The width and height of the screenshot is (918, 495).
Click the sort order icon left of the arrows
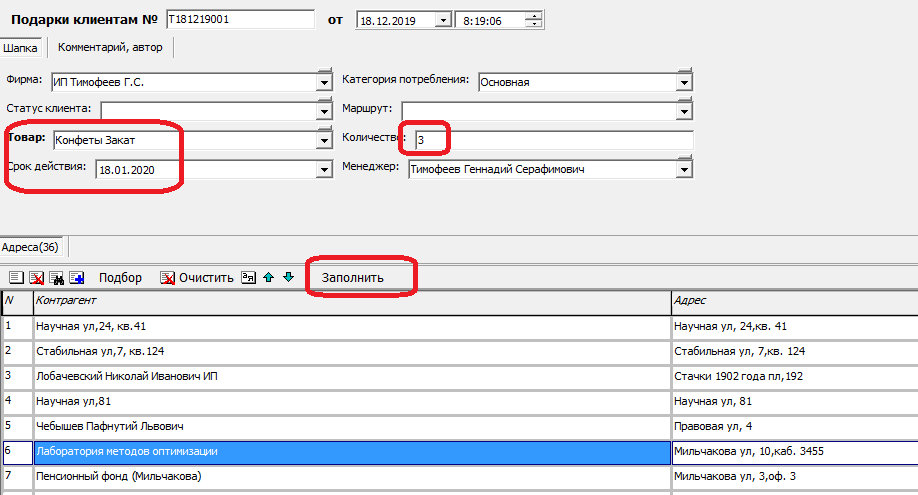[x=249, y=278]
